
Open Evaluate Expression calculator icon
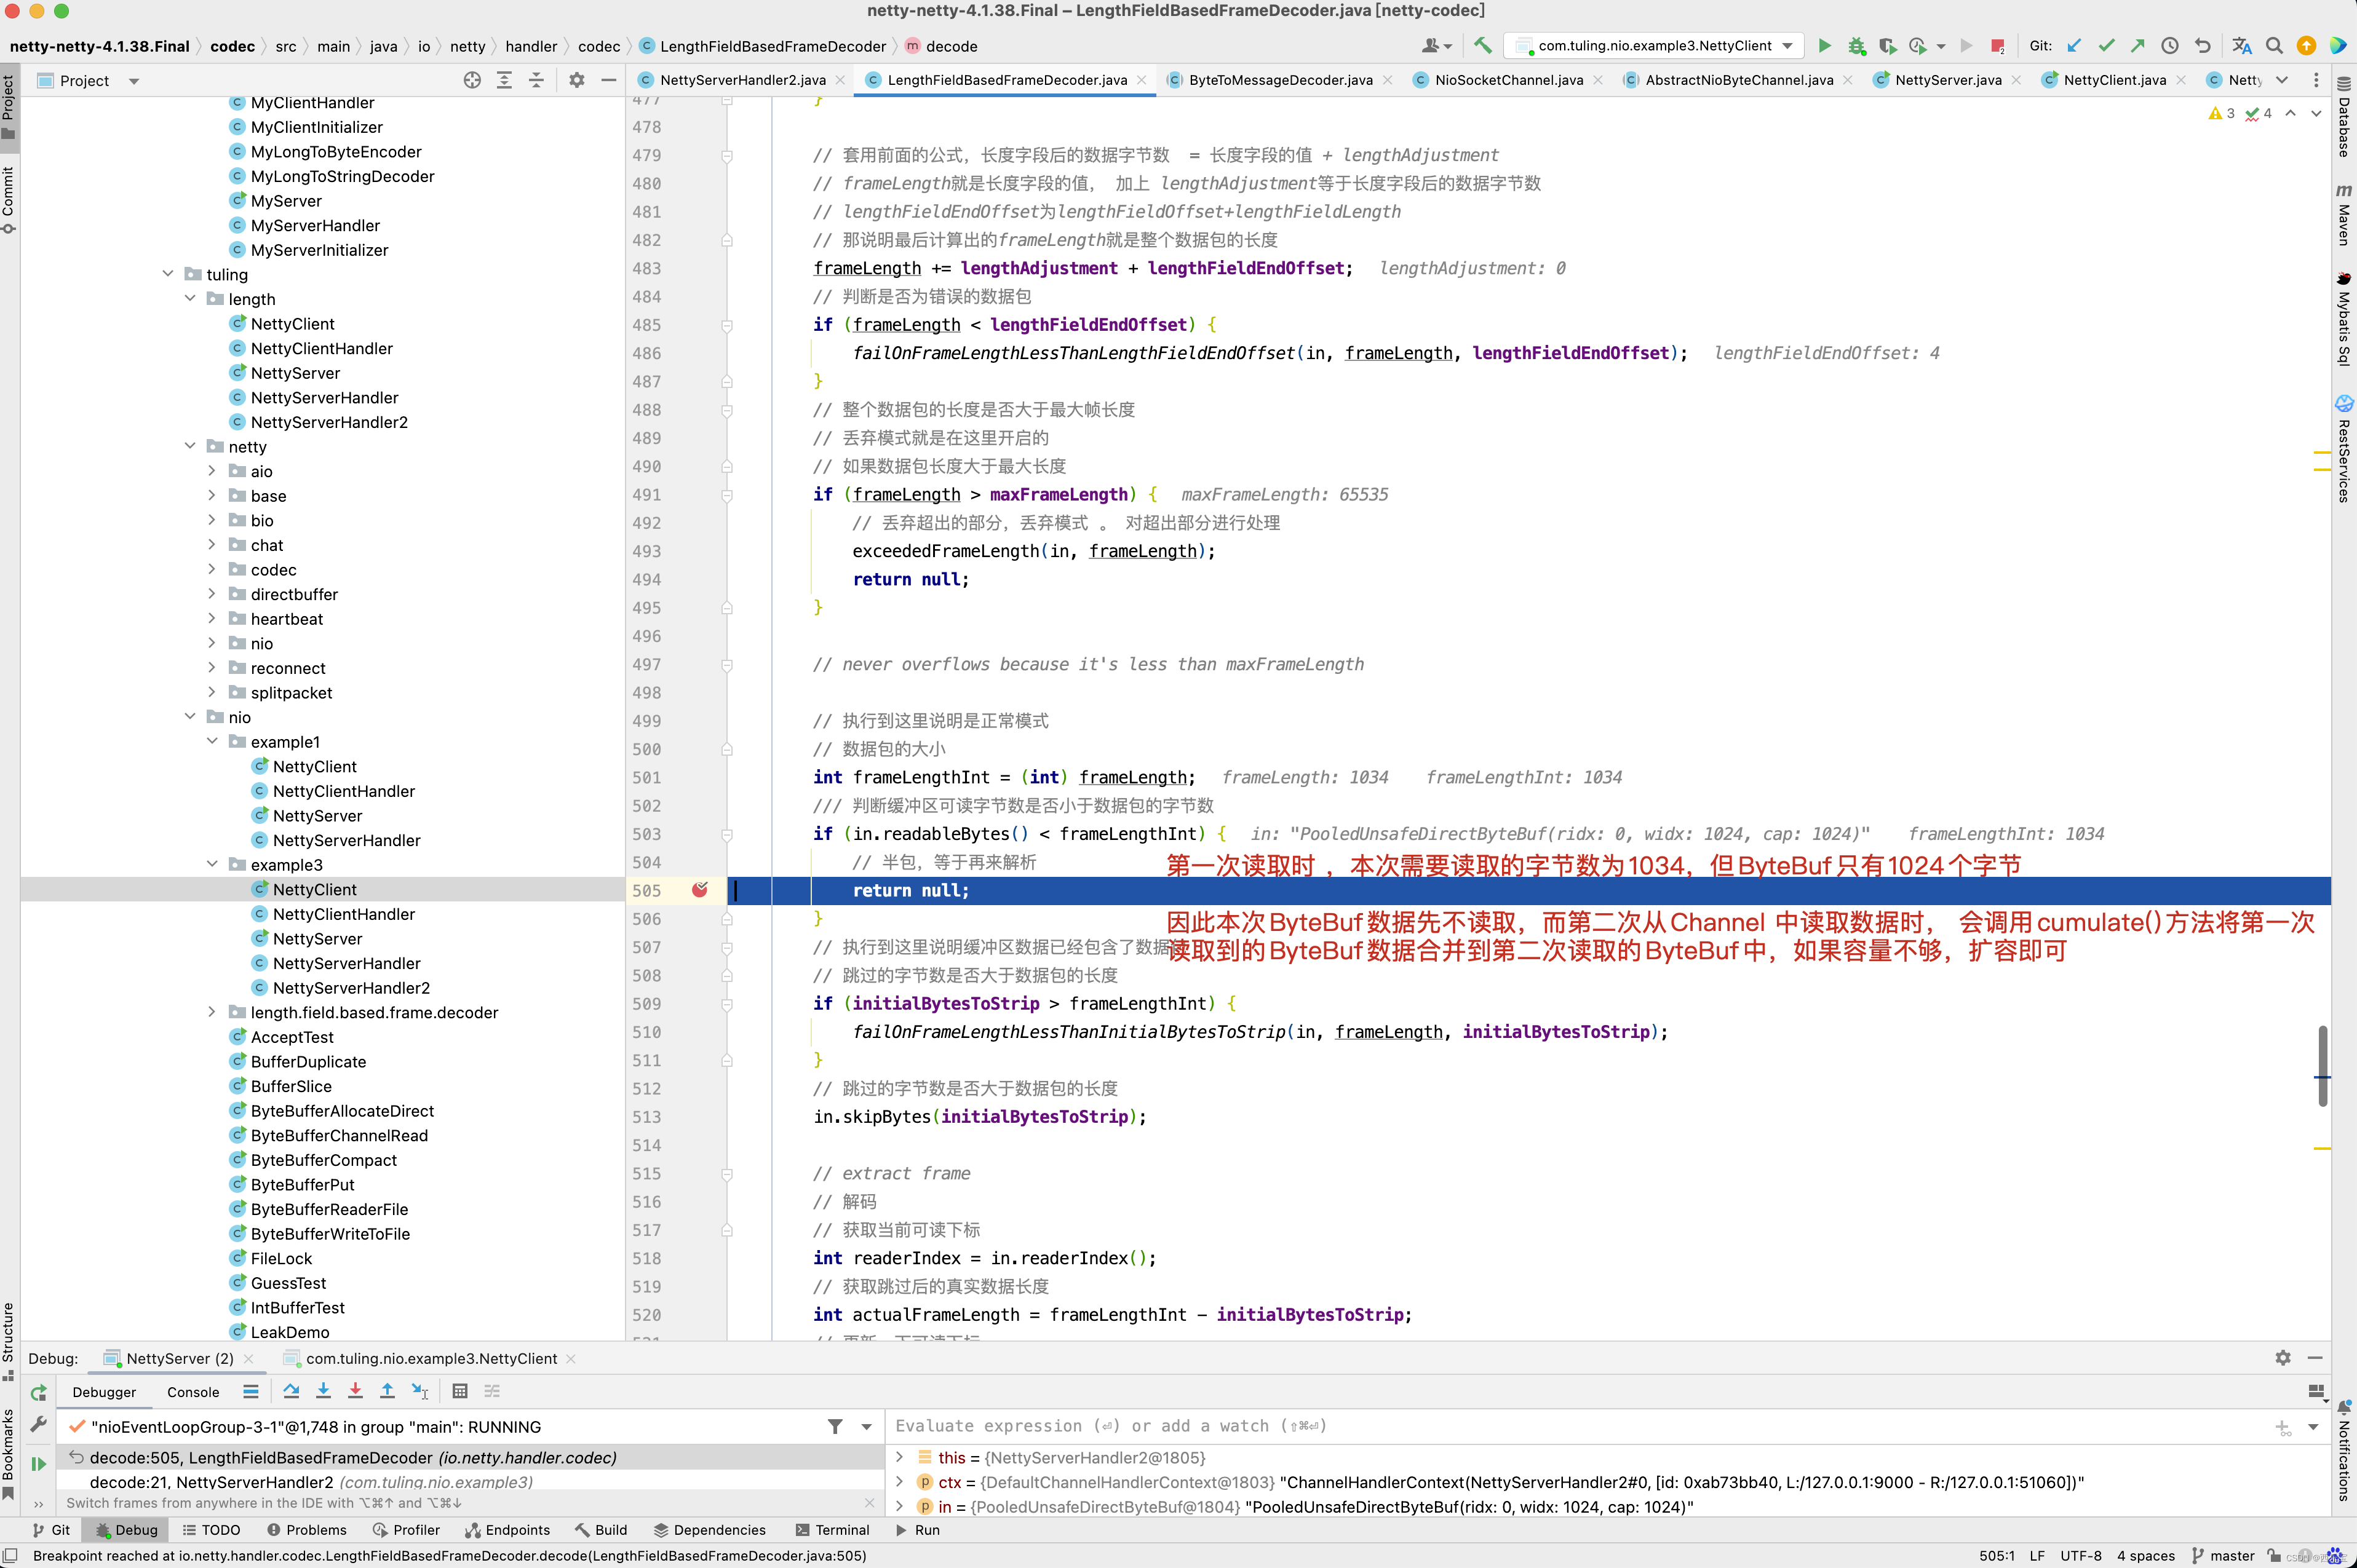pyautogui.click(x=460, y=1391)
